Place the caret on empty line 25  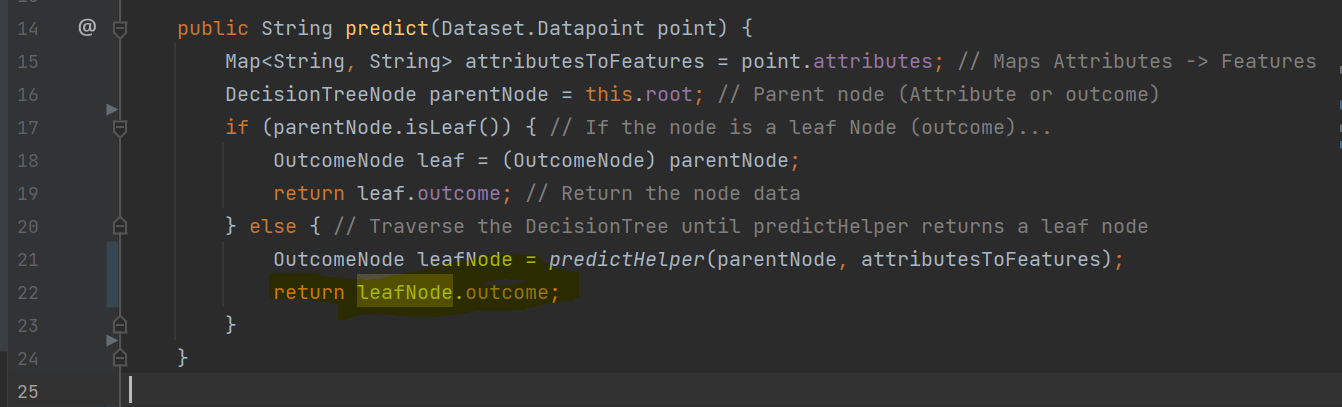click(700, 390)
